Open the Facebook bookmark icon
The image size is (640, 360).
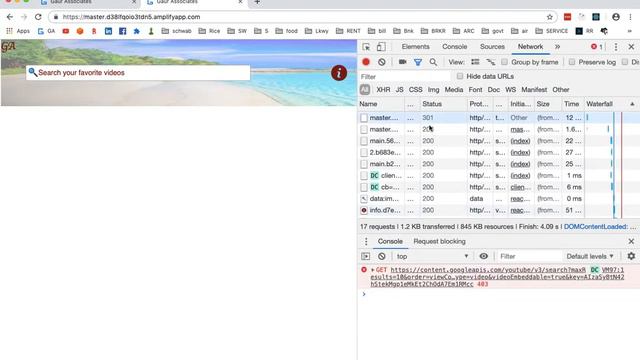point(122,31)
